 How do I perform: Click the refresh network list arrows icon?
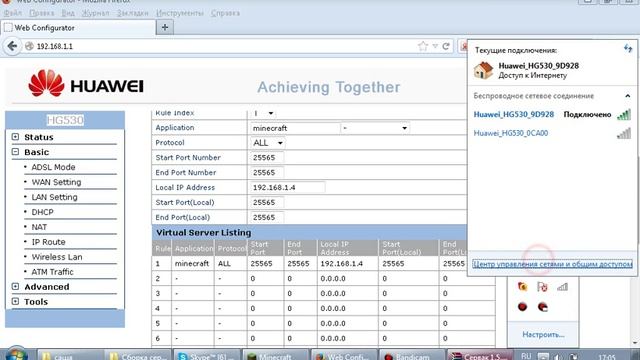click(x=627, y=49)
